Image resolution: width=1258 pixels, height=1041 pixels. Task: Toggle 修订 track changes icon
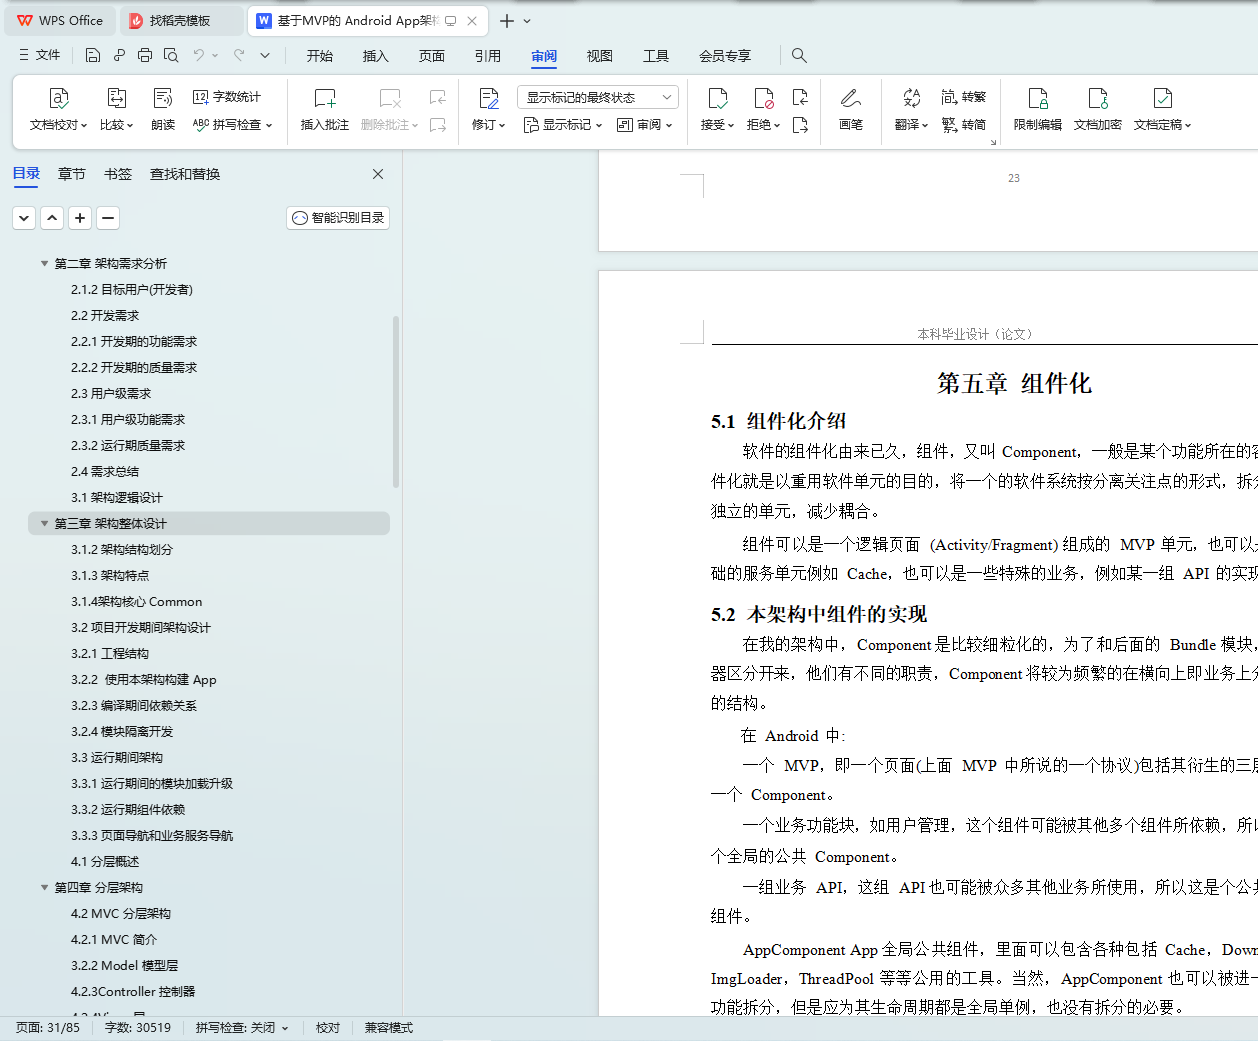pyautogui.click(x=488, y=98)
